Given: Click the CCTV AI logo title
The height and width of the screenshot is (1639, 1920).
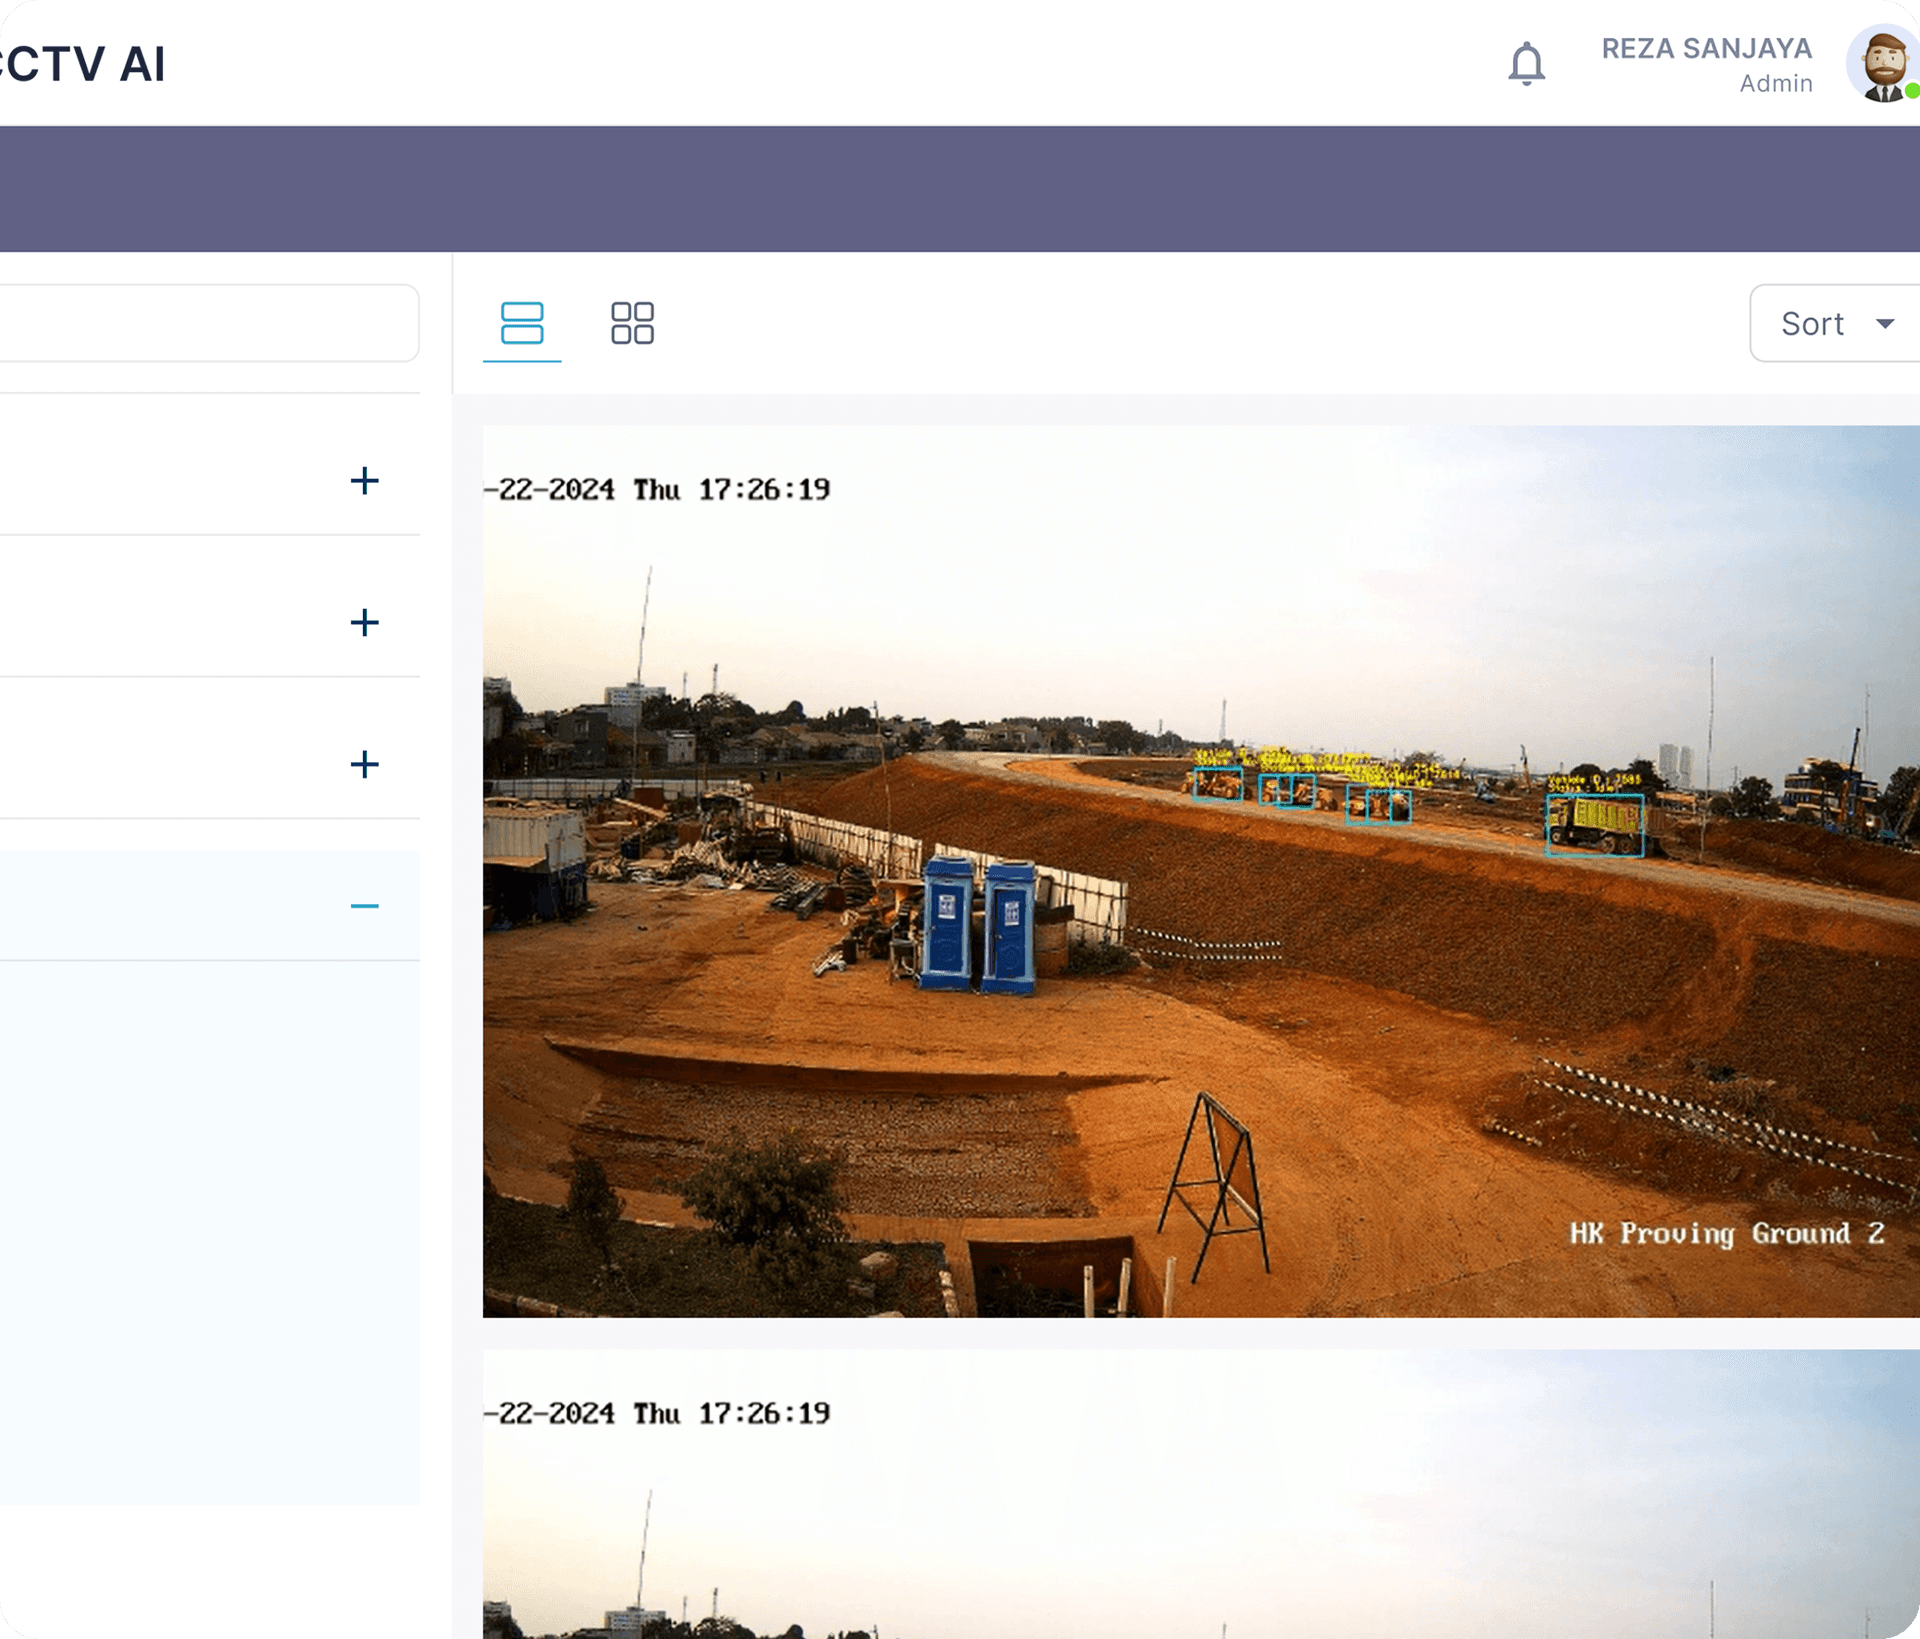Looking at the screenshot, I should point(82,64).
